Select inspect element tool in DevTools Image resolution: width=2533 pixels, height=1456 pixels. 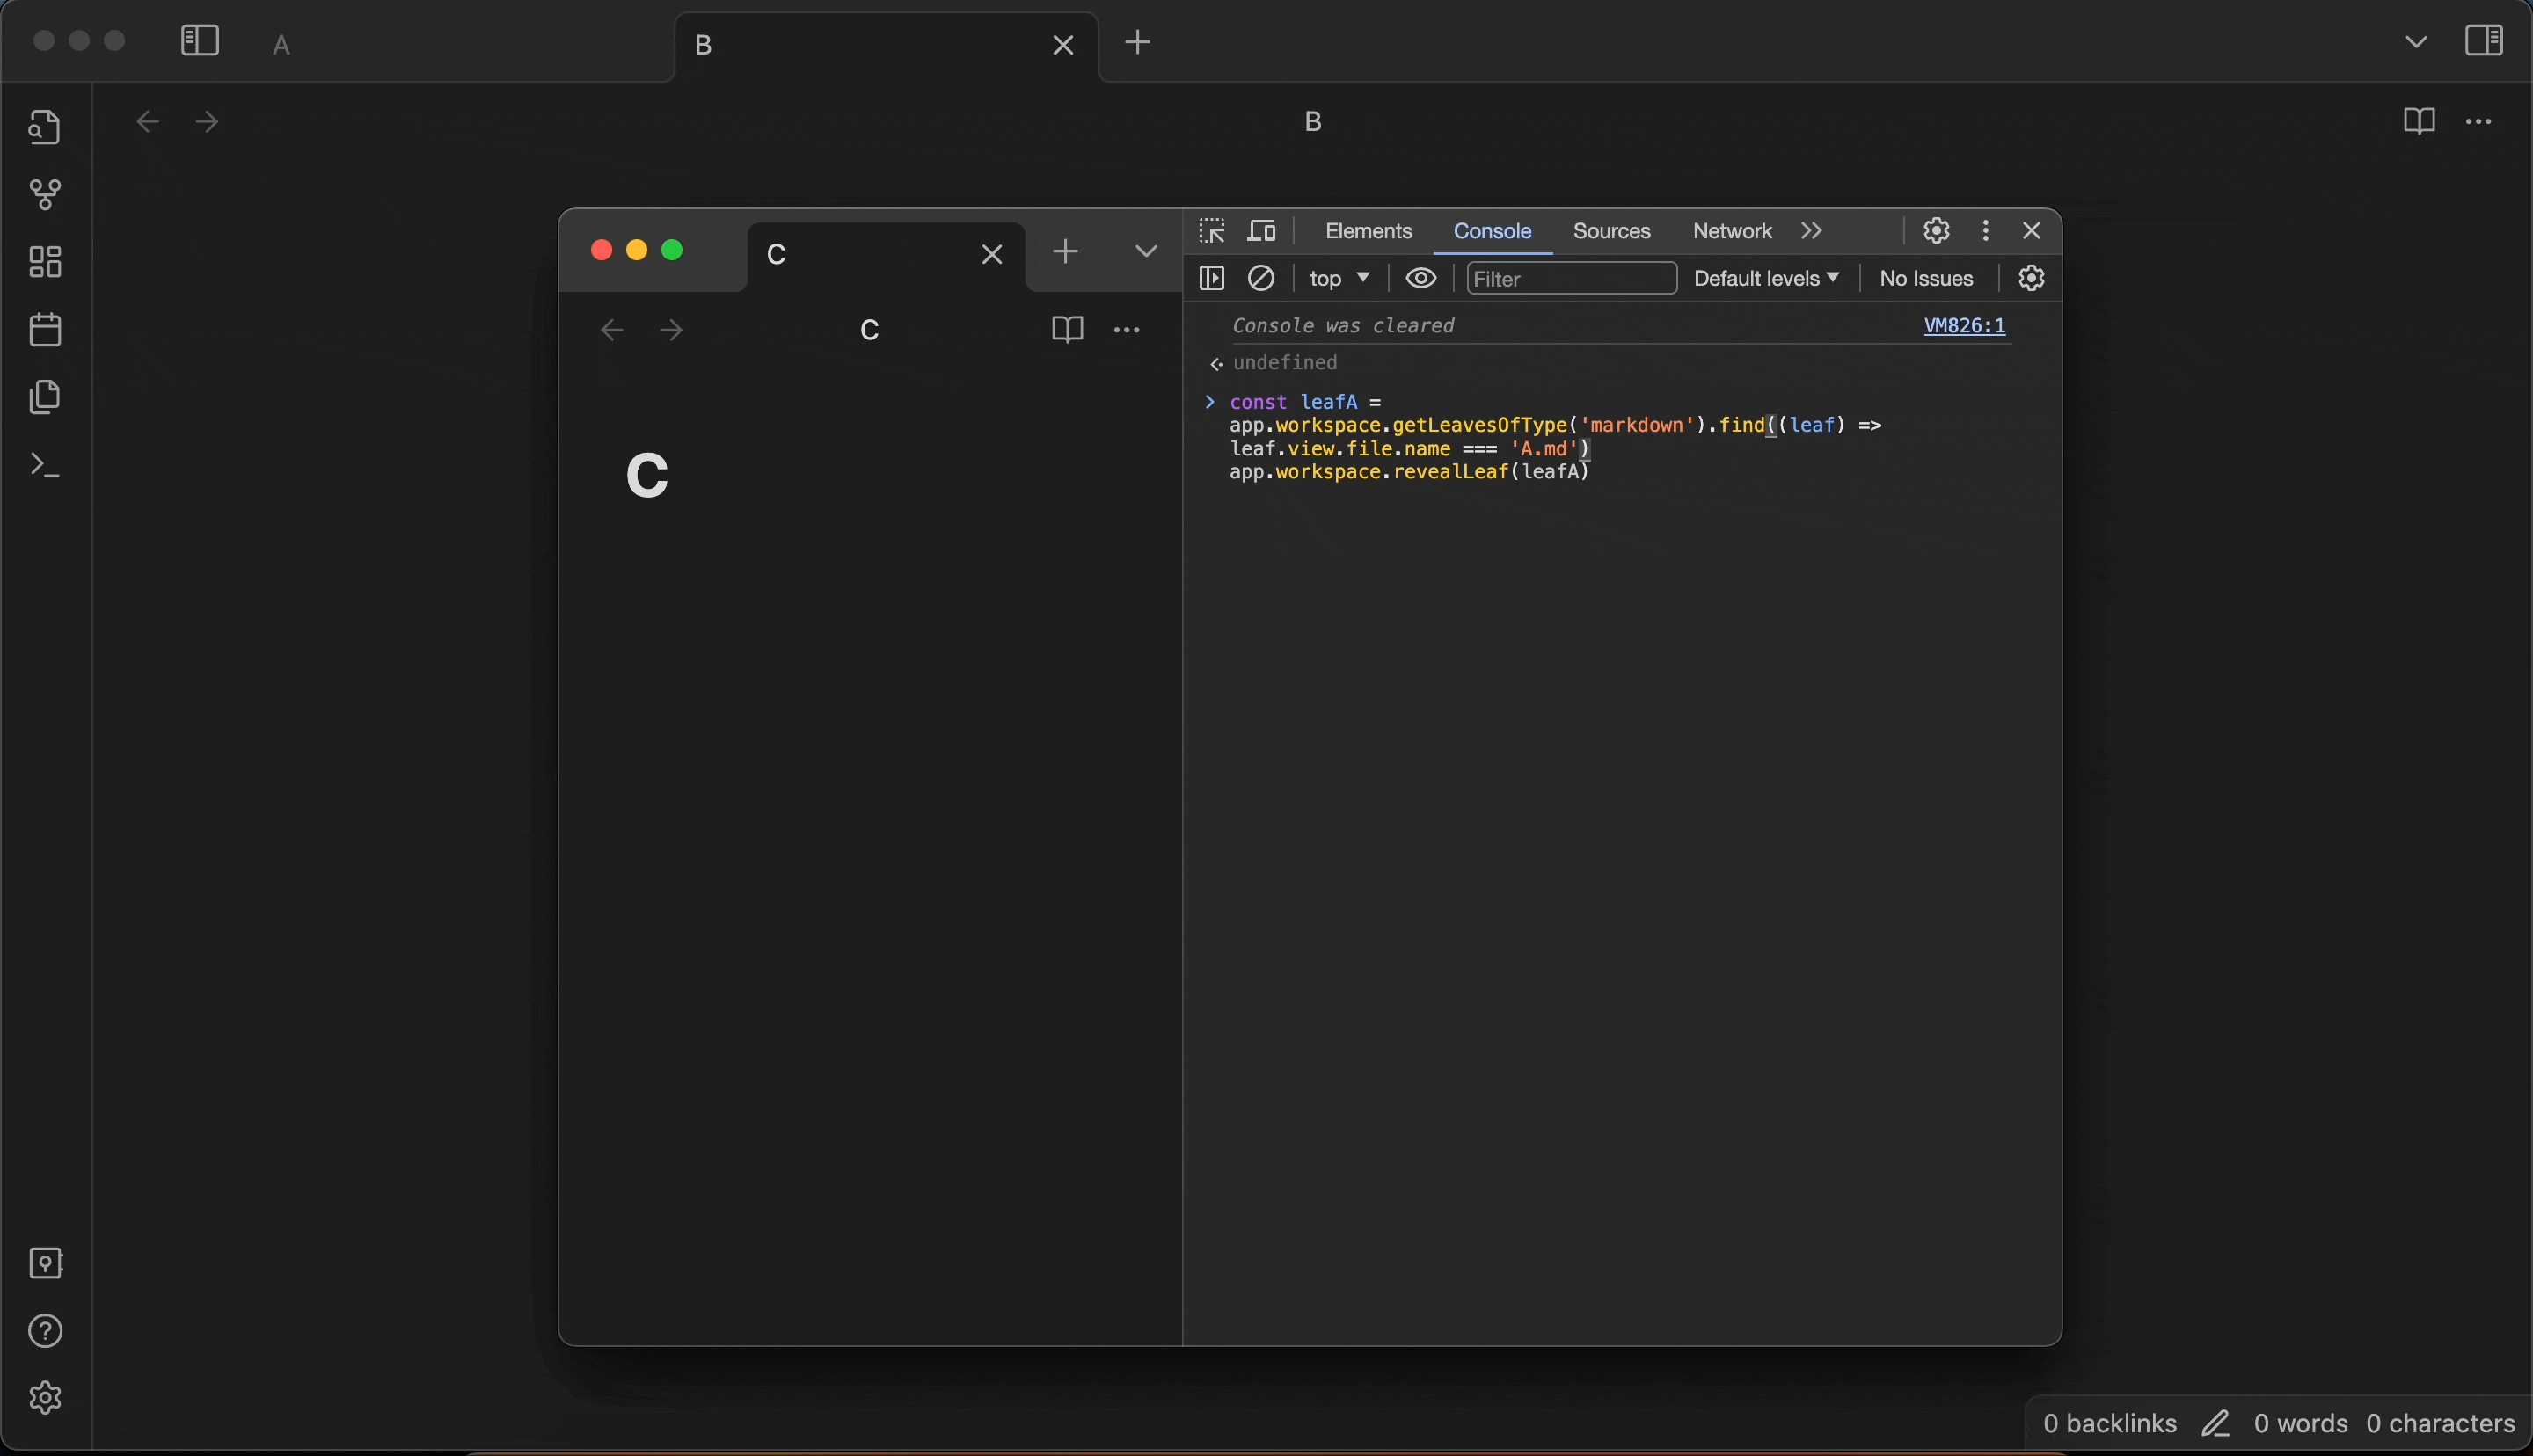click(x=1212, y=231)
